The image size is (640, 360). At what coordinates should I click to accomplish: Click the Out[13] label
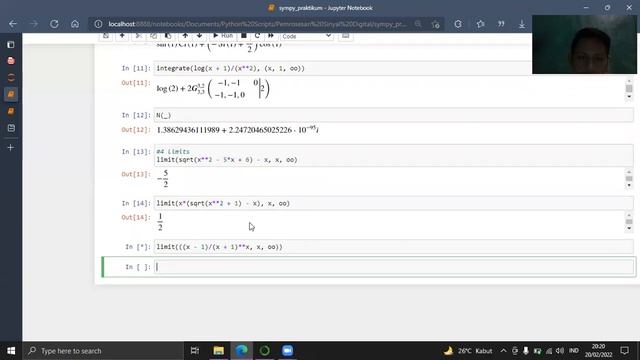coord(136,174)
